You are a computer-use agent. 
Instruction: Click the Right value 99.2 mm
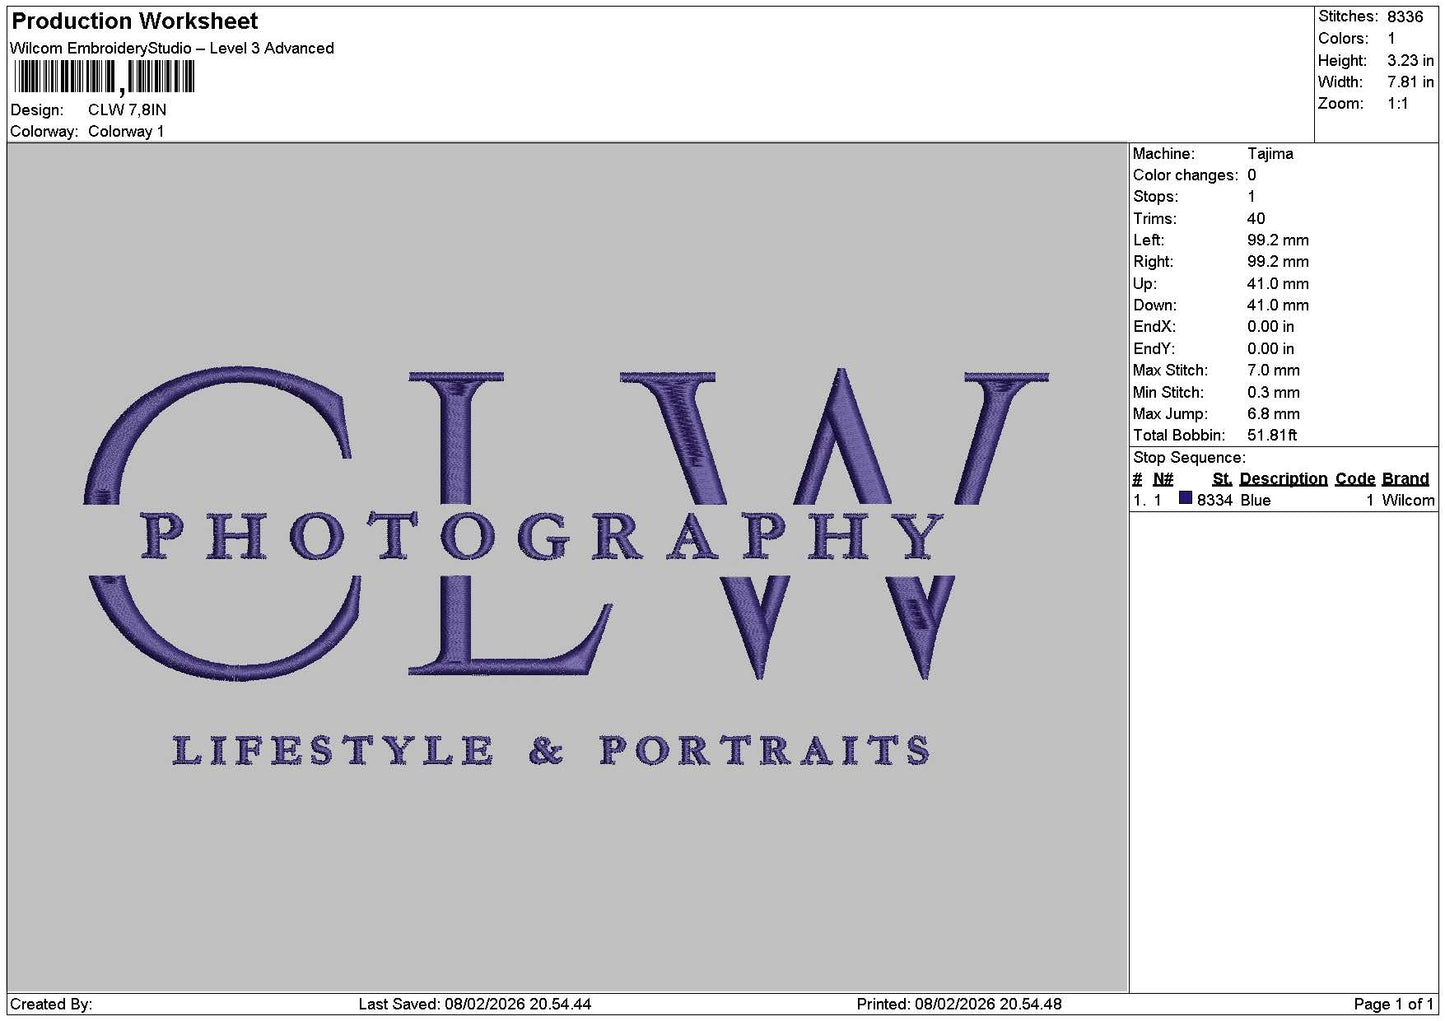[x=1278, y=262]
